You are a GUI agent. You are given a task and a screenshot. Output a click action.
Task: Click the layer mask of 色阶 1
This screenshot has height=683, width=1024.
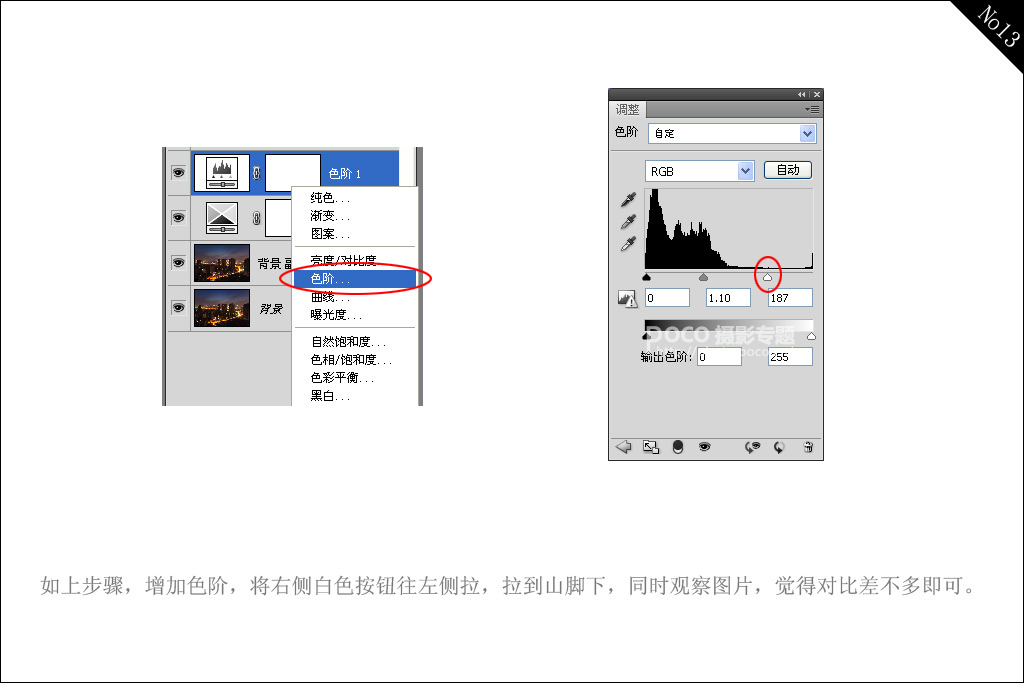[x=293, y=168]
